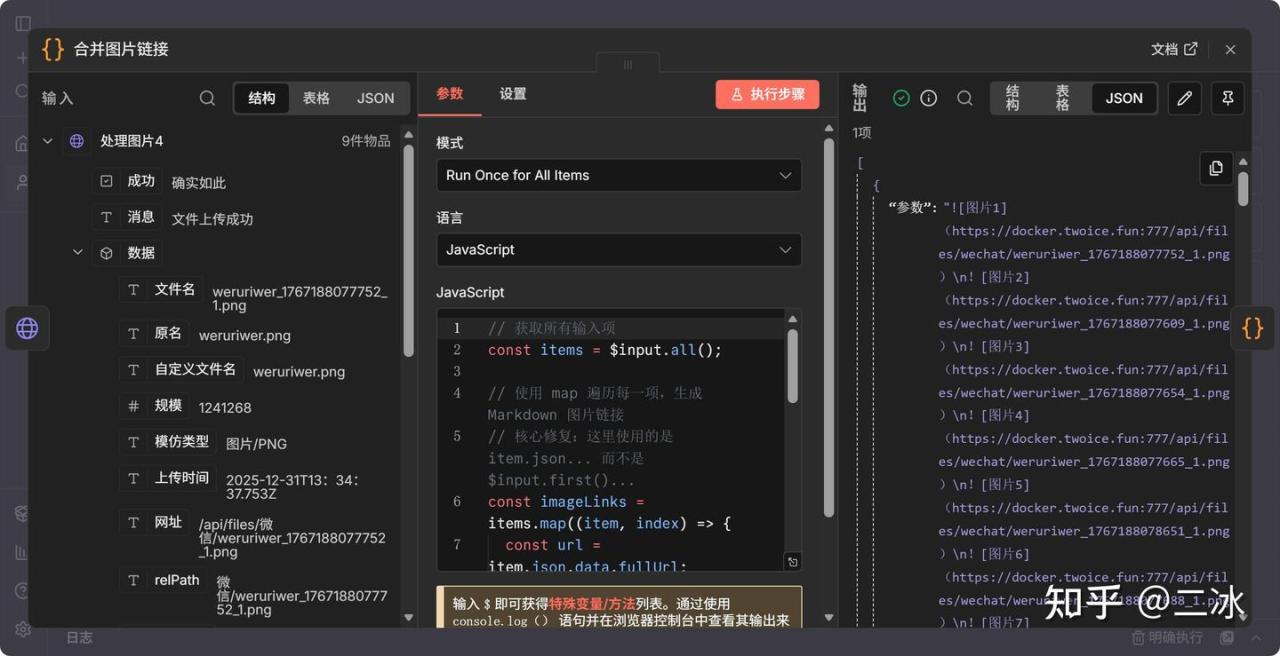Screen dimensions: 1280x656
Task: Switch input view to 表格
Action: click(316, 98)
